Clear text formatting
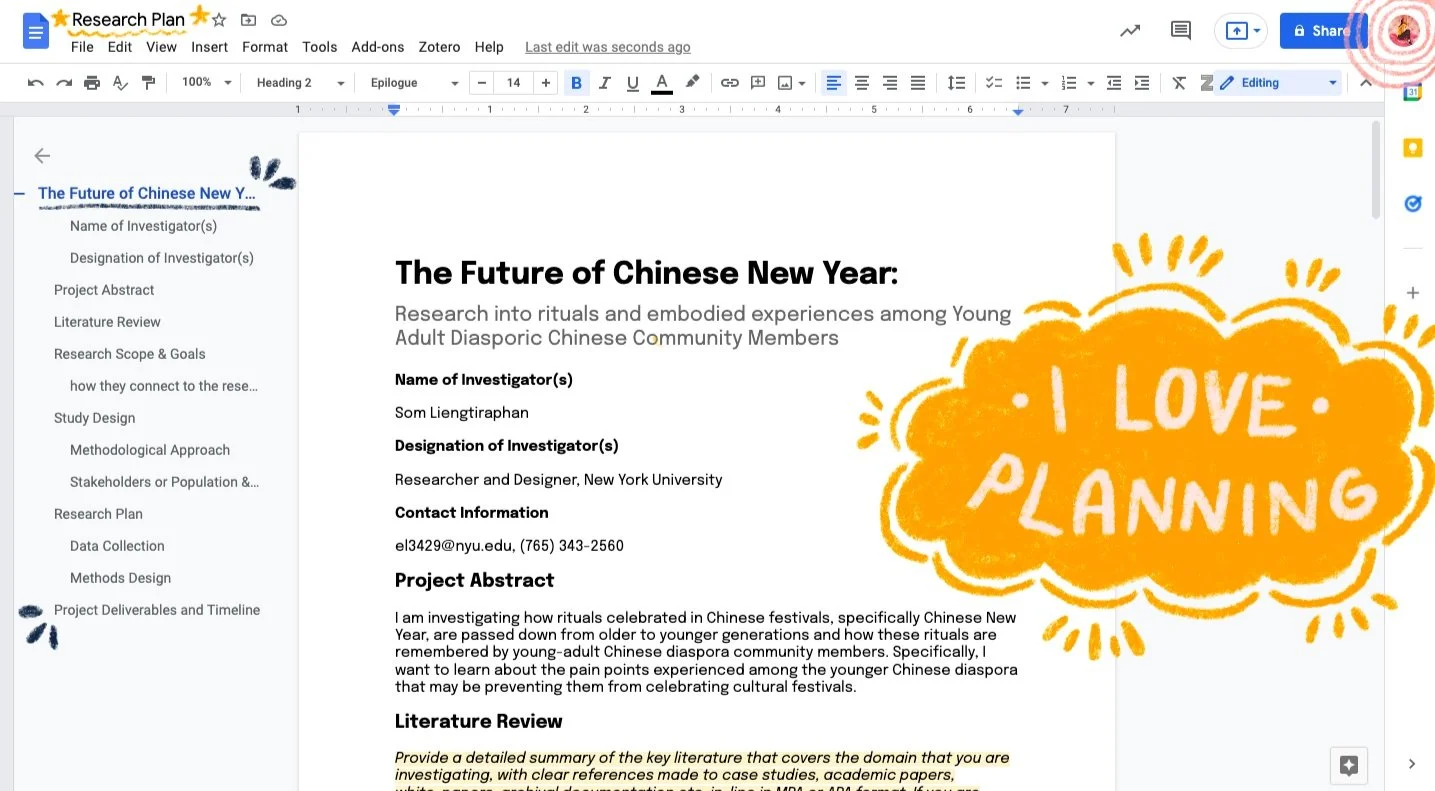This screenshot has width=1435, height=791. pos(1179,83)
